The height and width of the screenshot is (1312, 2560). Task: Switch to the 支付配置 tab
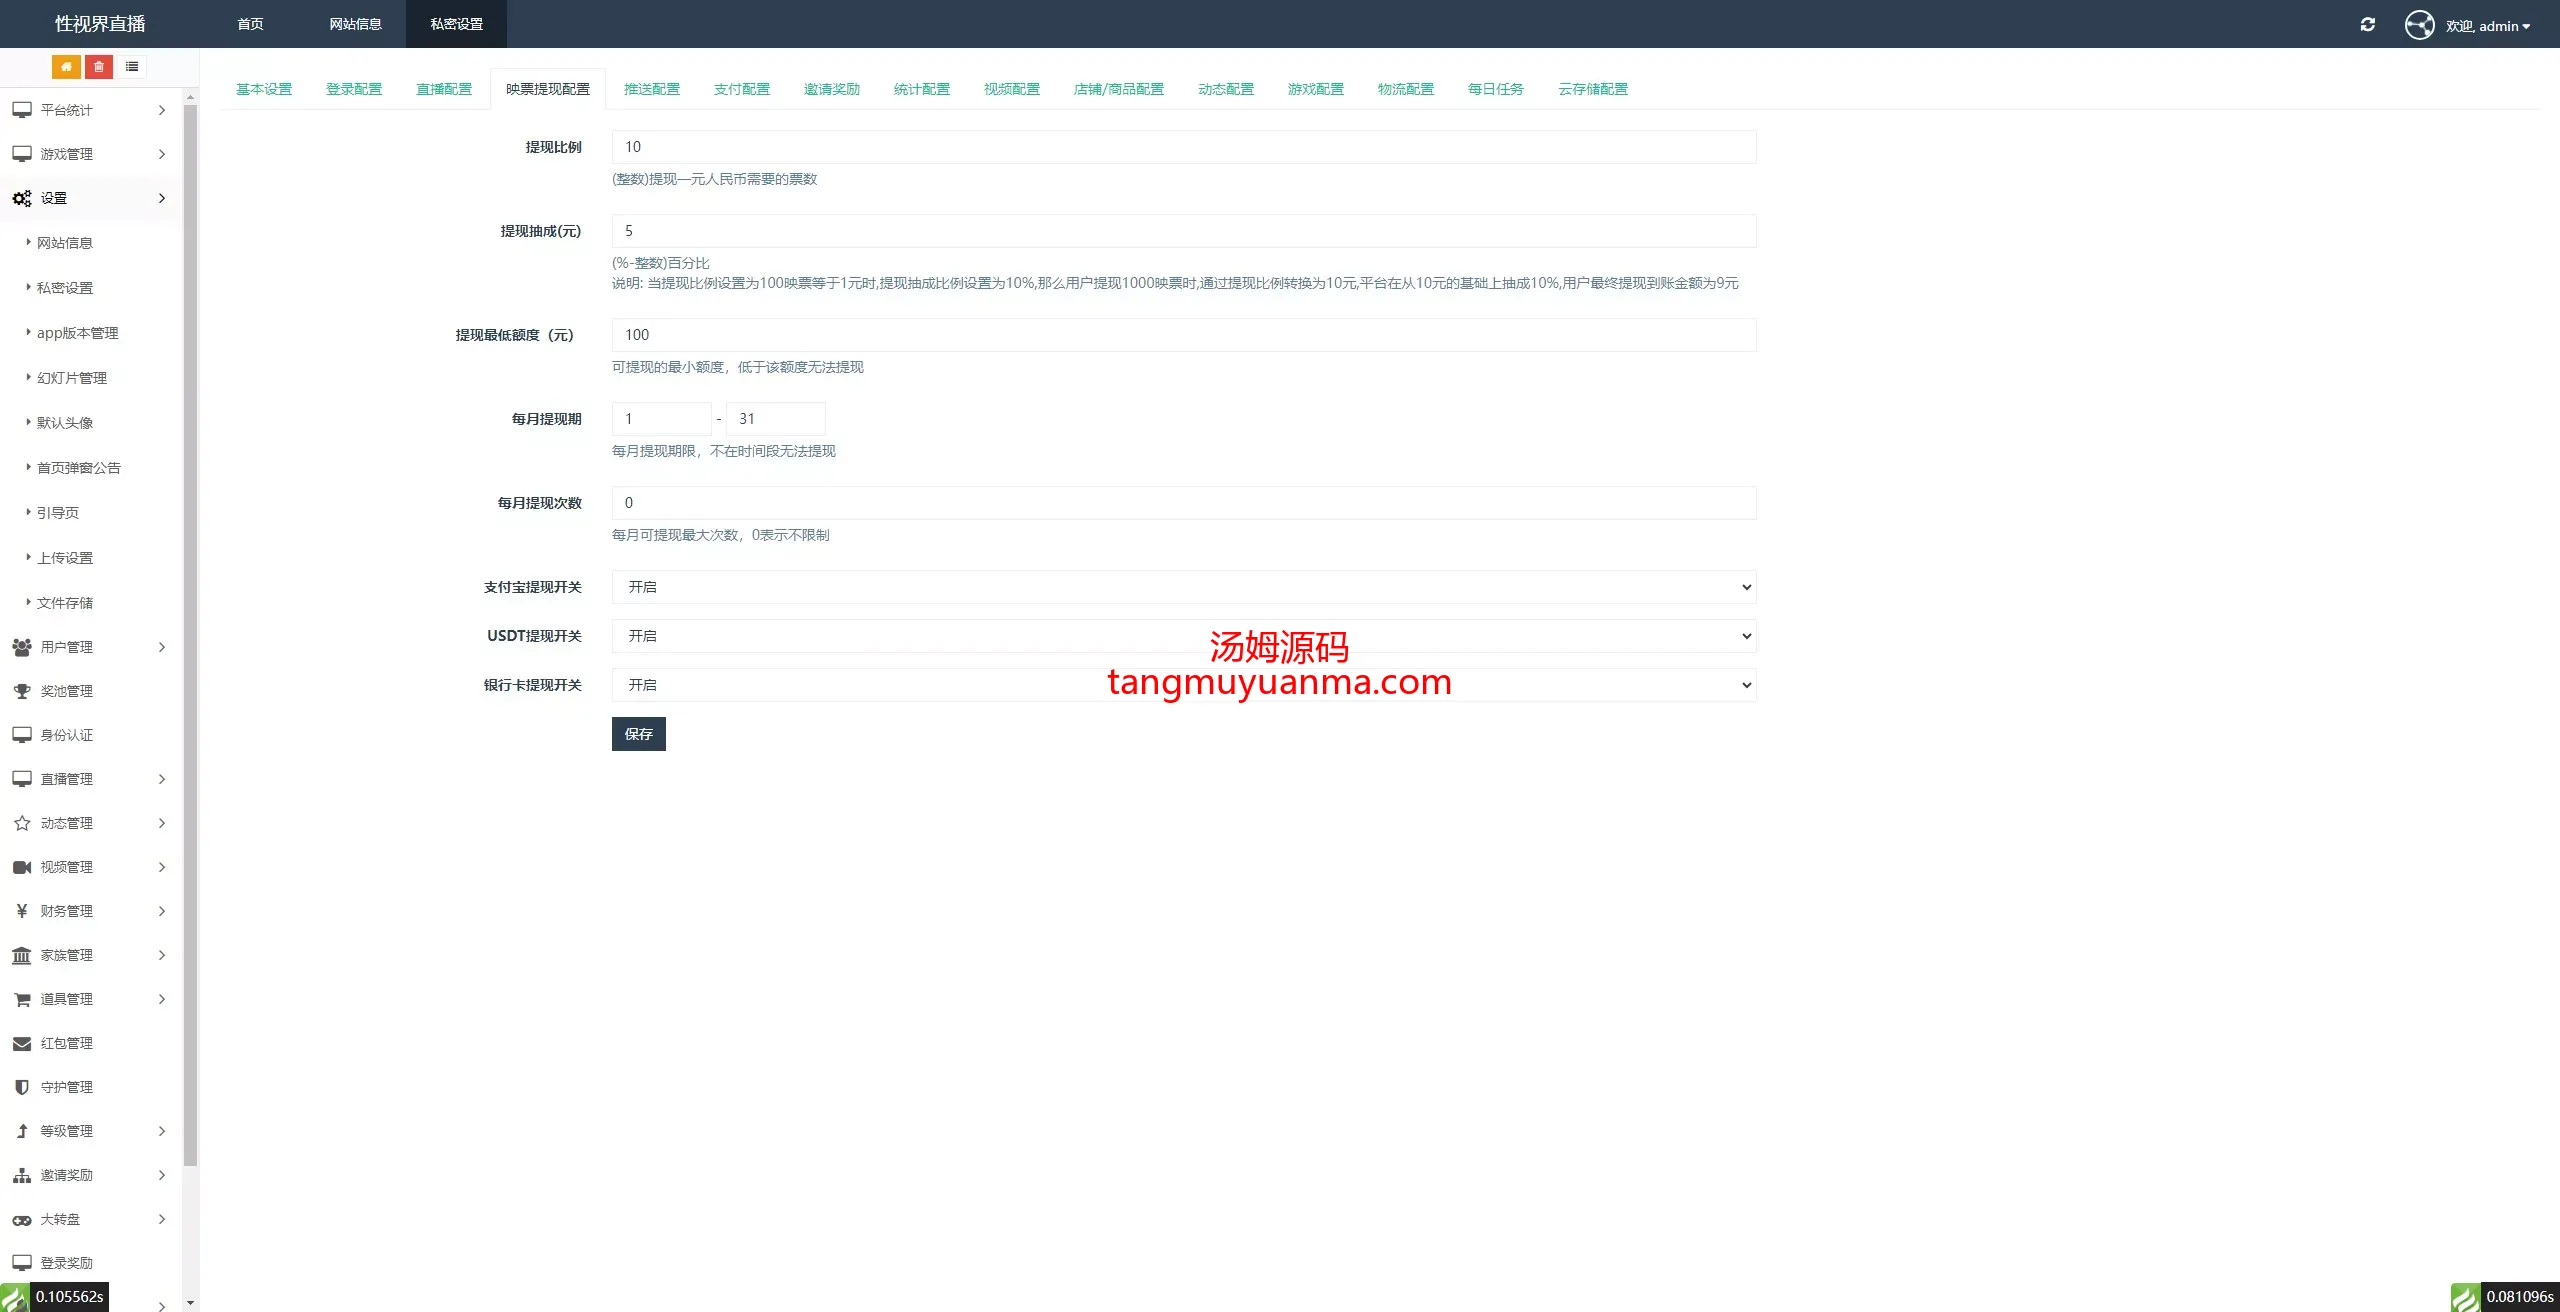[x=741, y=89]
